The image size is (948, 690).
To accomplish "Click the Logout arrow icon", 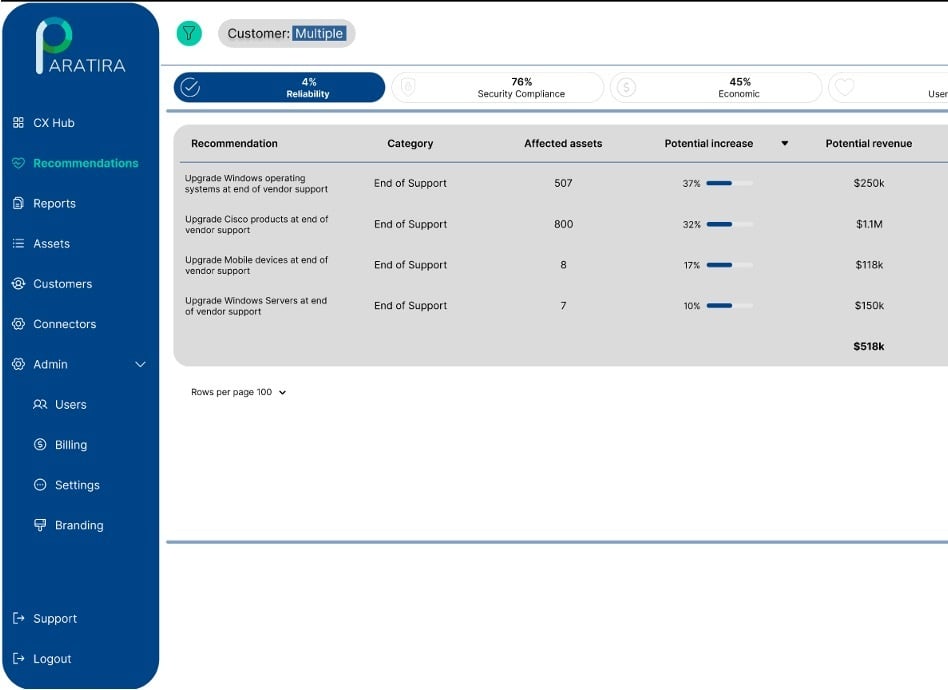I will click(18, 659).
